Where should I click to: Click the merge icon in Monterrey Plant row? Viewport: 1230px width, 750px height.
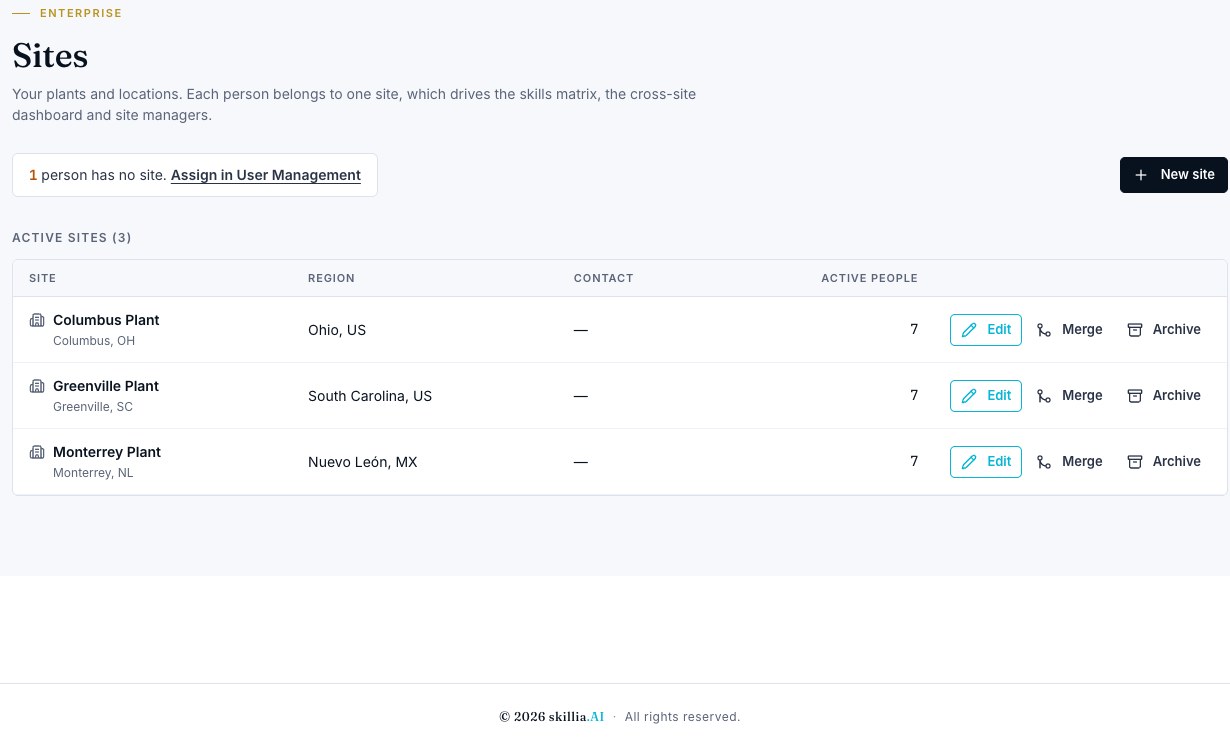(1044, 462)
